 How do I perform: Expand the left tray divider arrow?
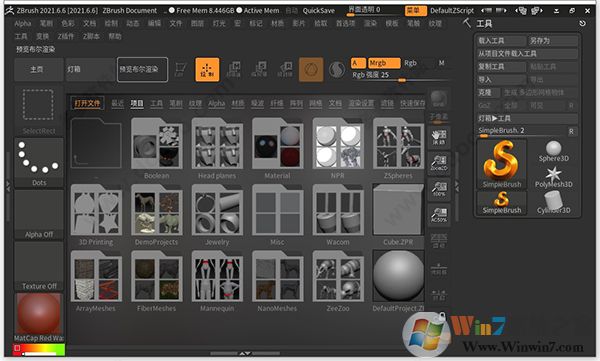(x=8, y=186)
